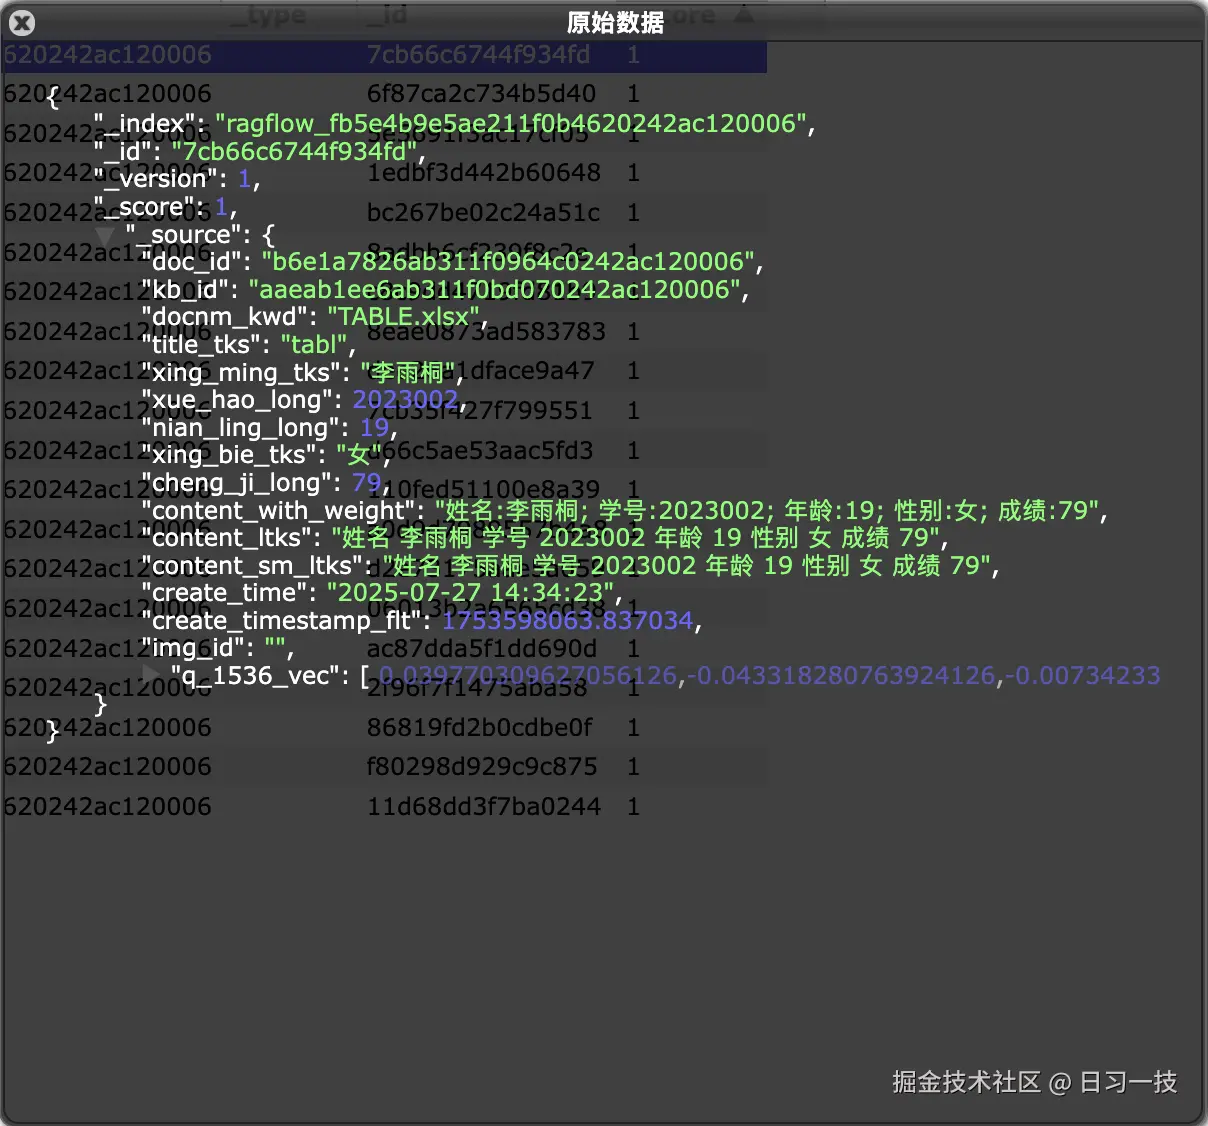Click the xing_ming_tks value 李雨桐
Viewport: 1208px width, 1126px height.
tap(404, 372)
